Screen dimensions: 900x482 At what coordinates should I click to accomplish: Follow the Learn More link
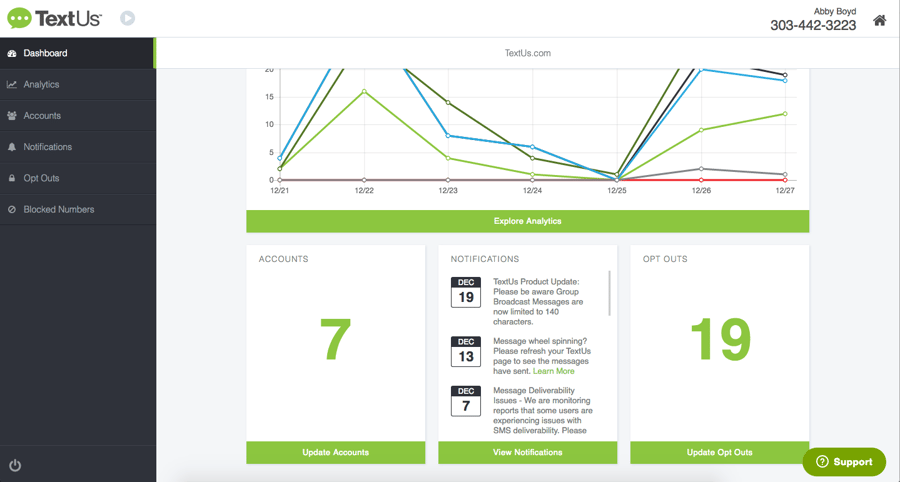click(553, 371)
